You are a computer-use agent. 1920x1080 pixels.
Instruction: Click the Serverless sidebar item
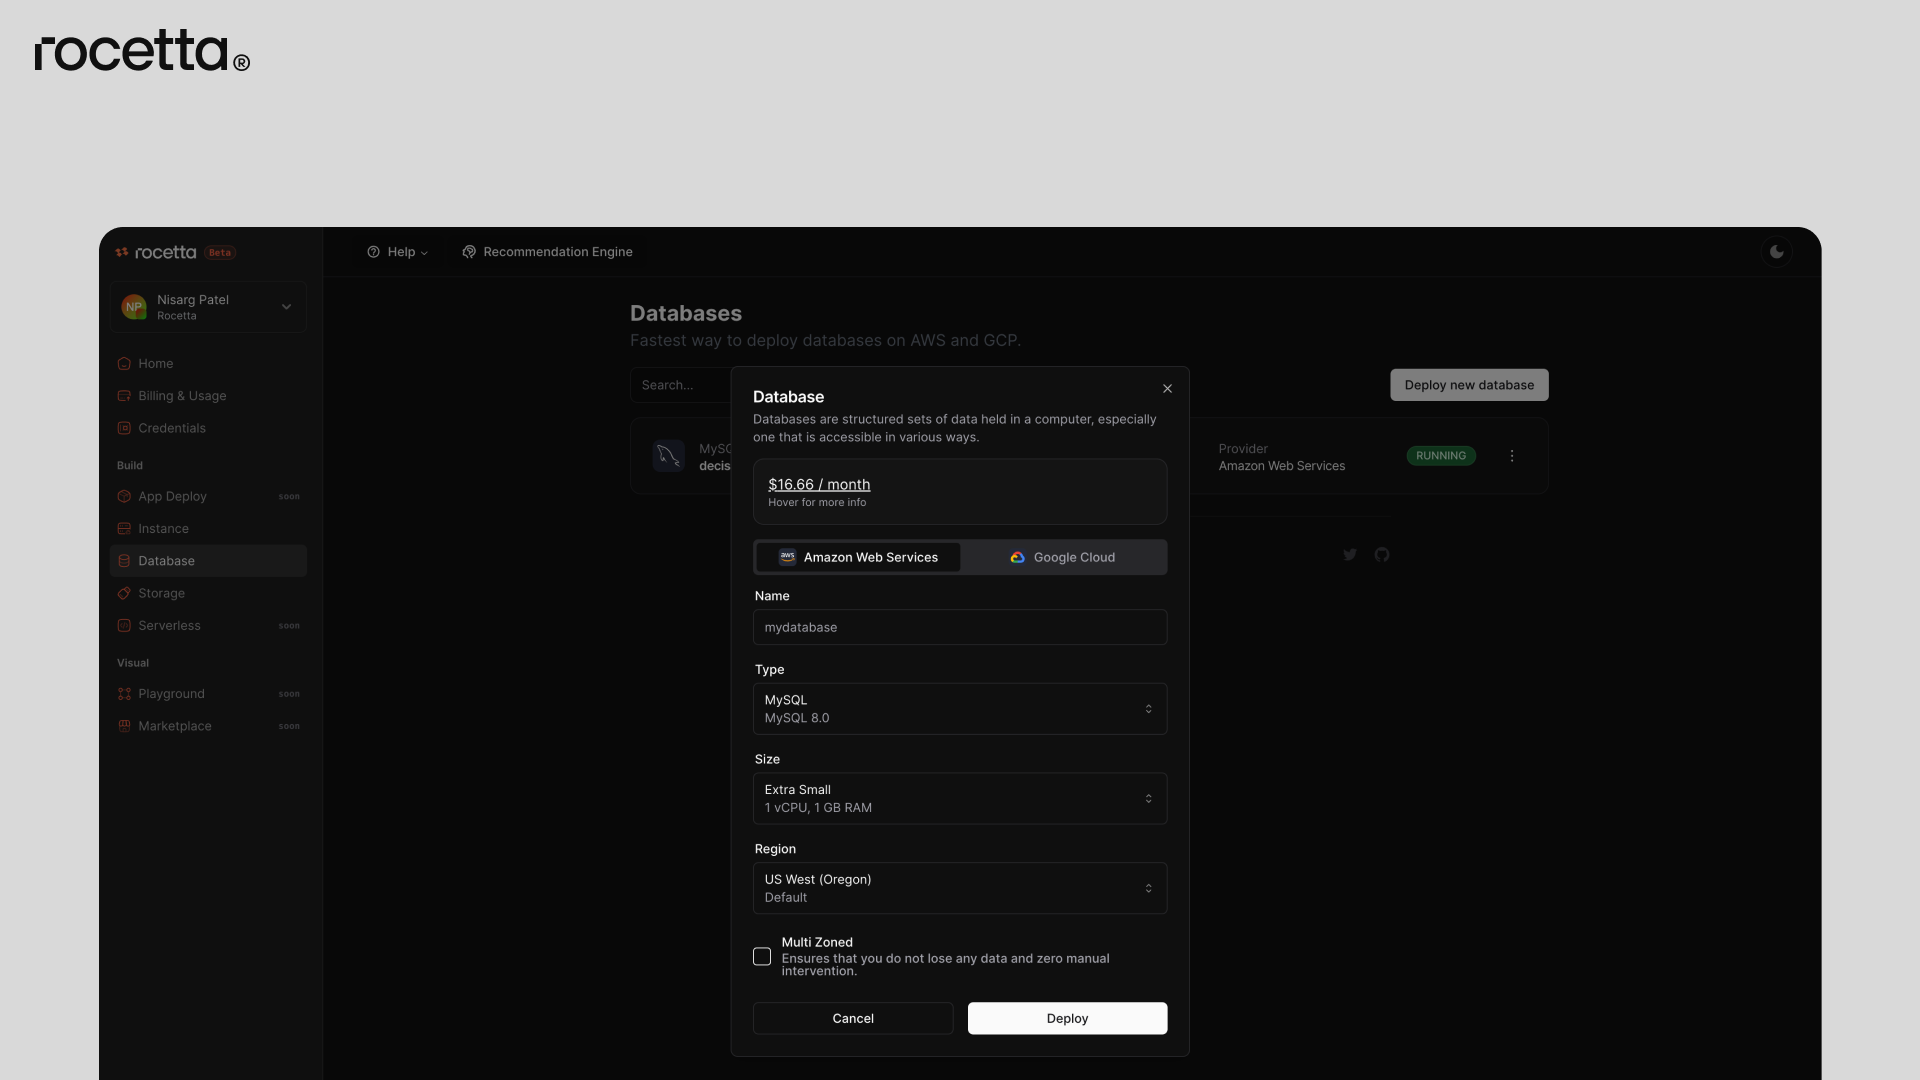pyautogui.click(x=208, y=626)
